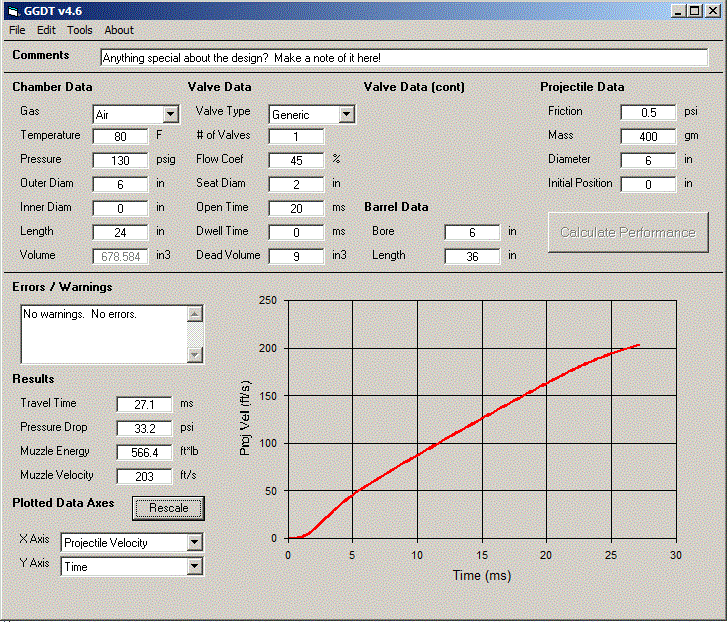Viewport: 727px width, 622px height.
Task: Click the Calculate Performance button
Action: pyautogui.click(x=627, y=232)
